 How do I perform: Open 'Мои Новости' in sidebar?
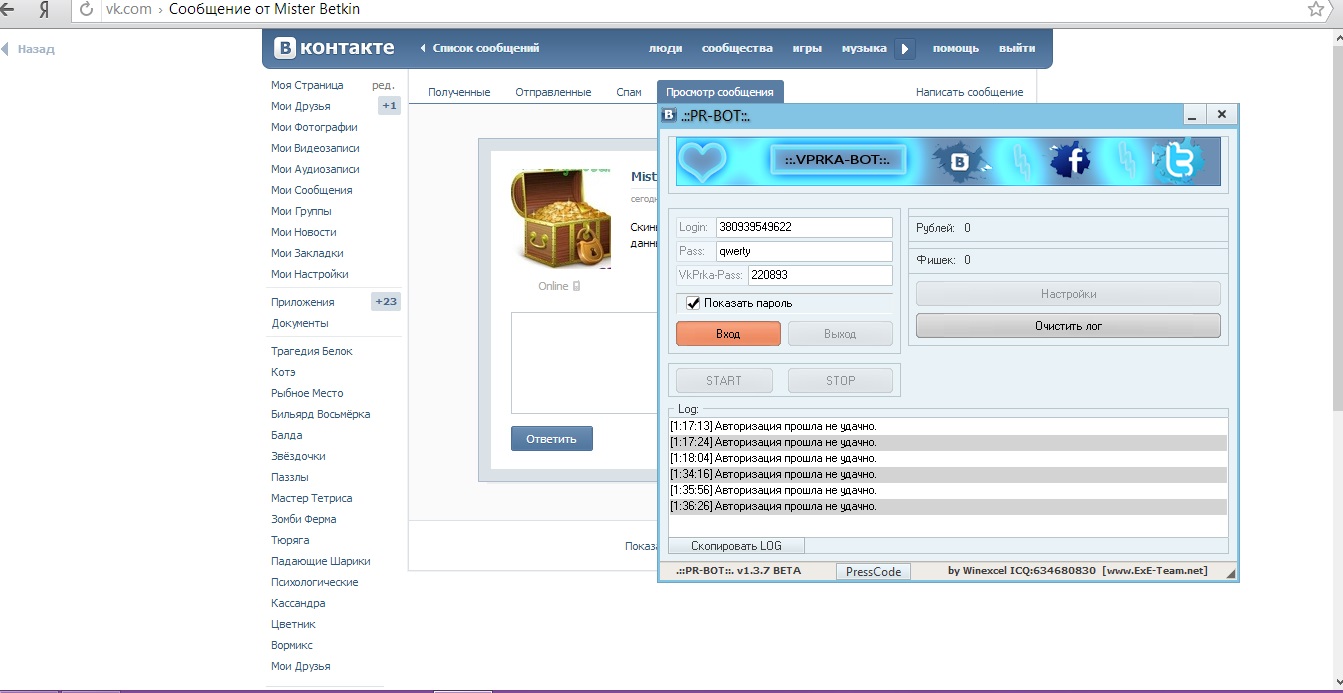pyautogui.click(x=304, y=232)
